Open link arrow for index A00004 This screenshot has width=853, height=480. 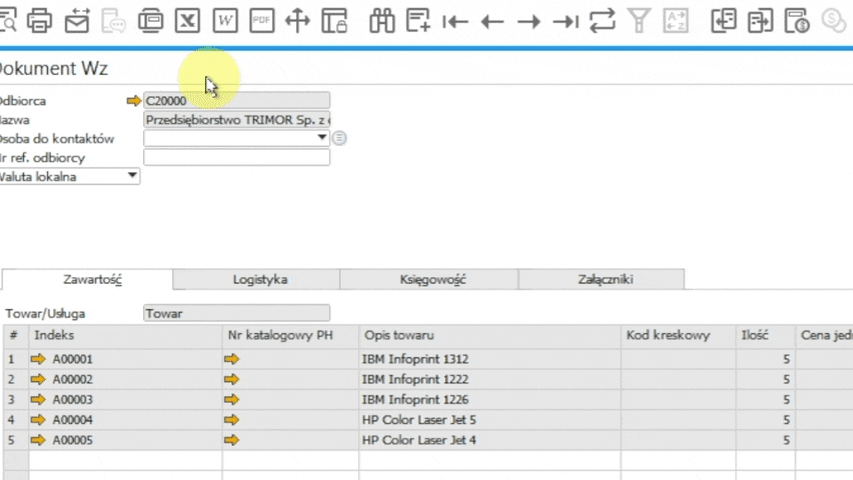coord(38,420)
